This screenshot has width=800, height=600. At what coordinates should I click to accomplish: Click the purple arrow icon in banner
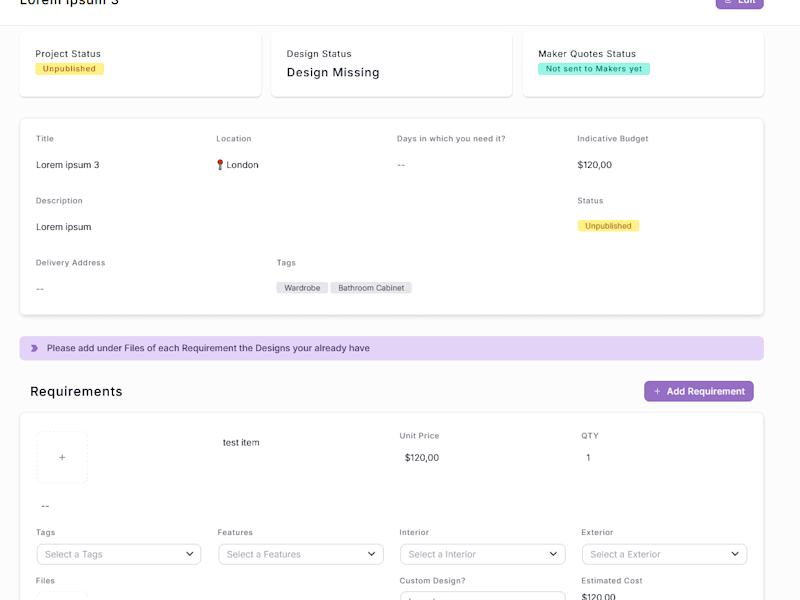(34, 348)
